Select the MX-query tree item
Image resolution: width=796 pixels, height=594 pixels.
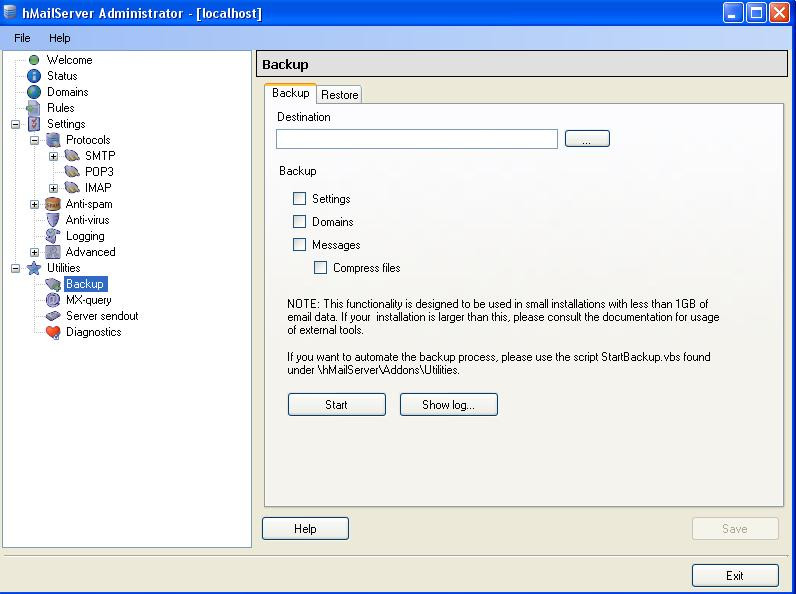pyautogui.click(x=88, y=300)
